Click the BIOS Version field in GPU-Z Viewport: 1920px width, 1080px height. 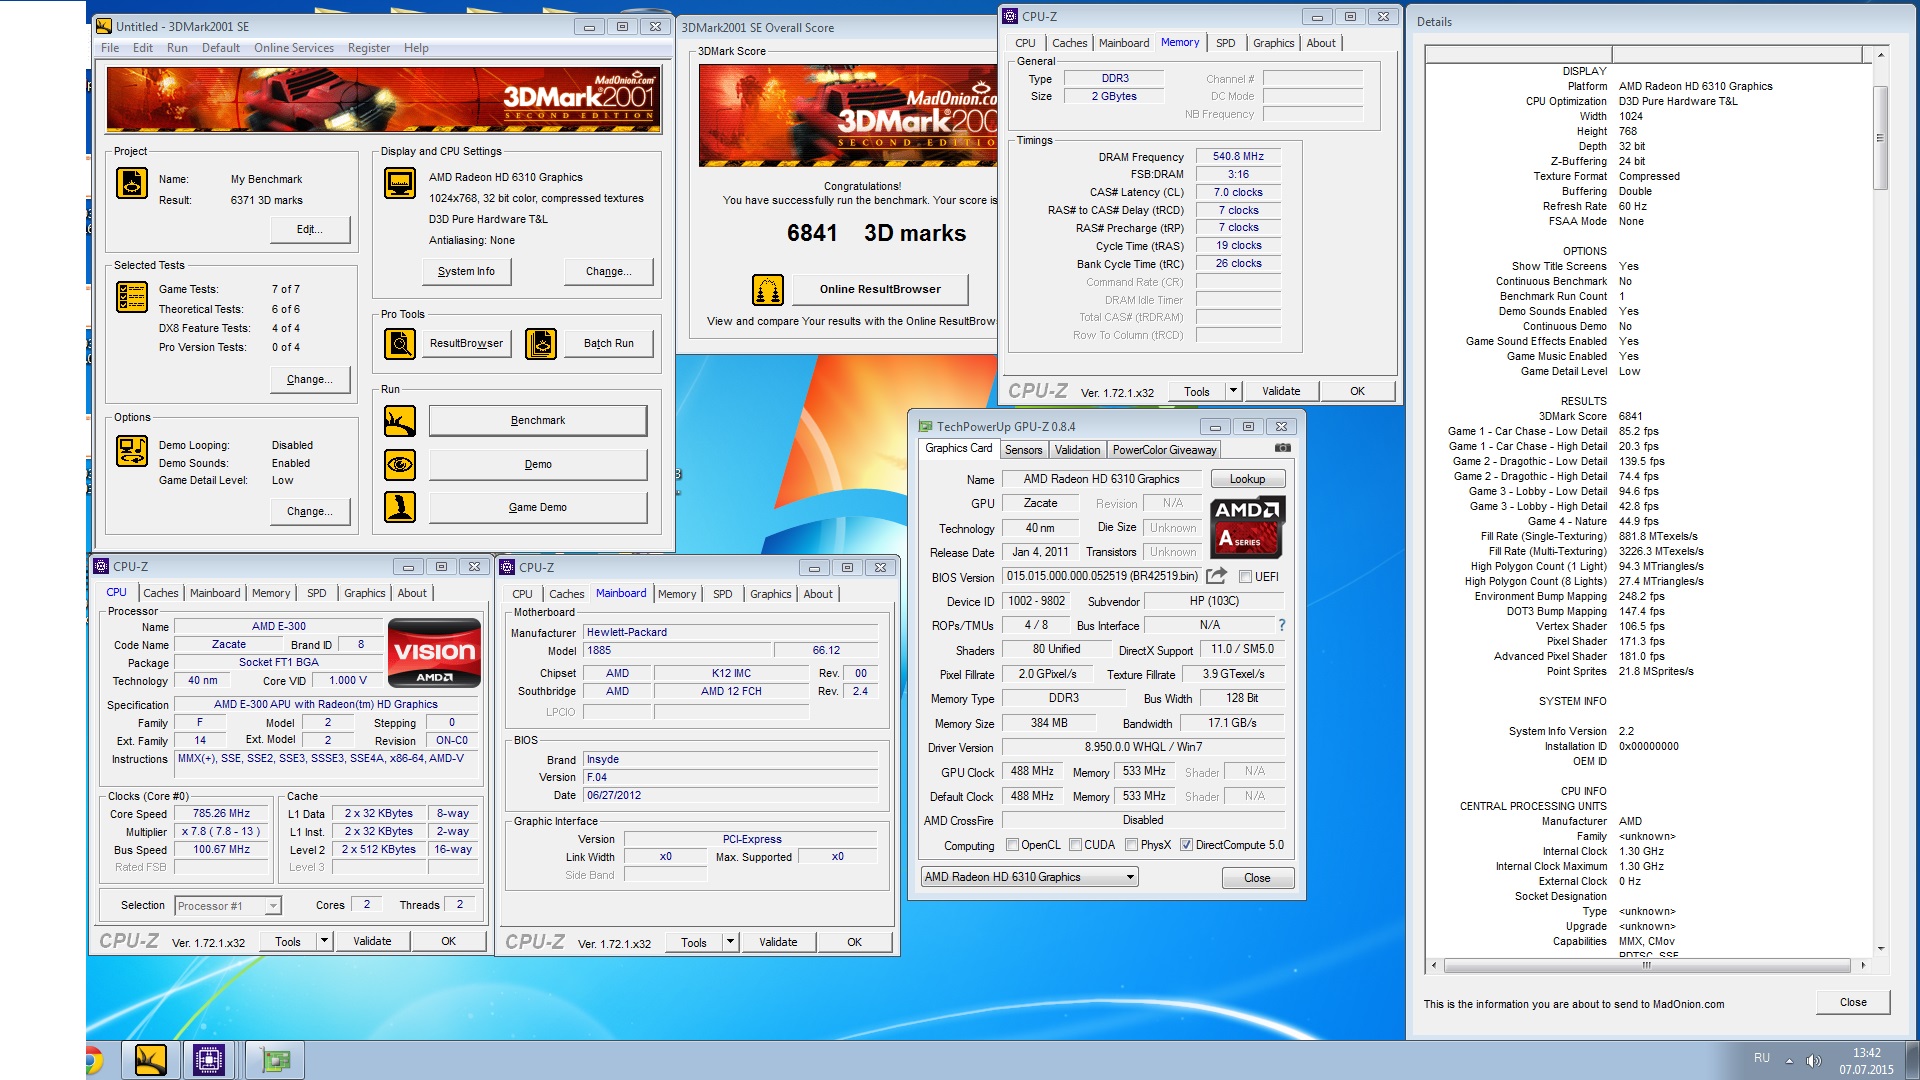1103,576
